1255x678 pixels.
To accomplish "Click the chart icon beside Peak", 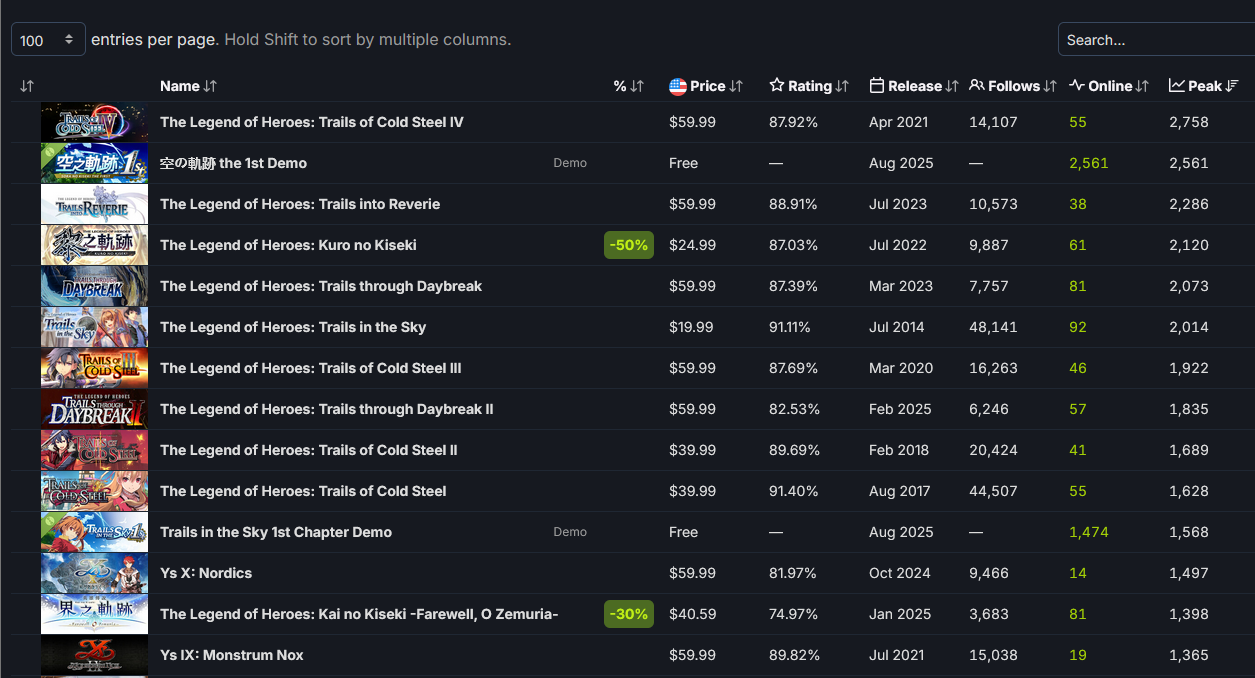I will (1177, 86).
